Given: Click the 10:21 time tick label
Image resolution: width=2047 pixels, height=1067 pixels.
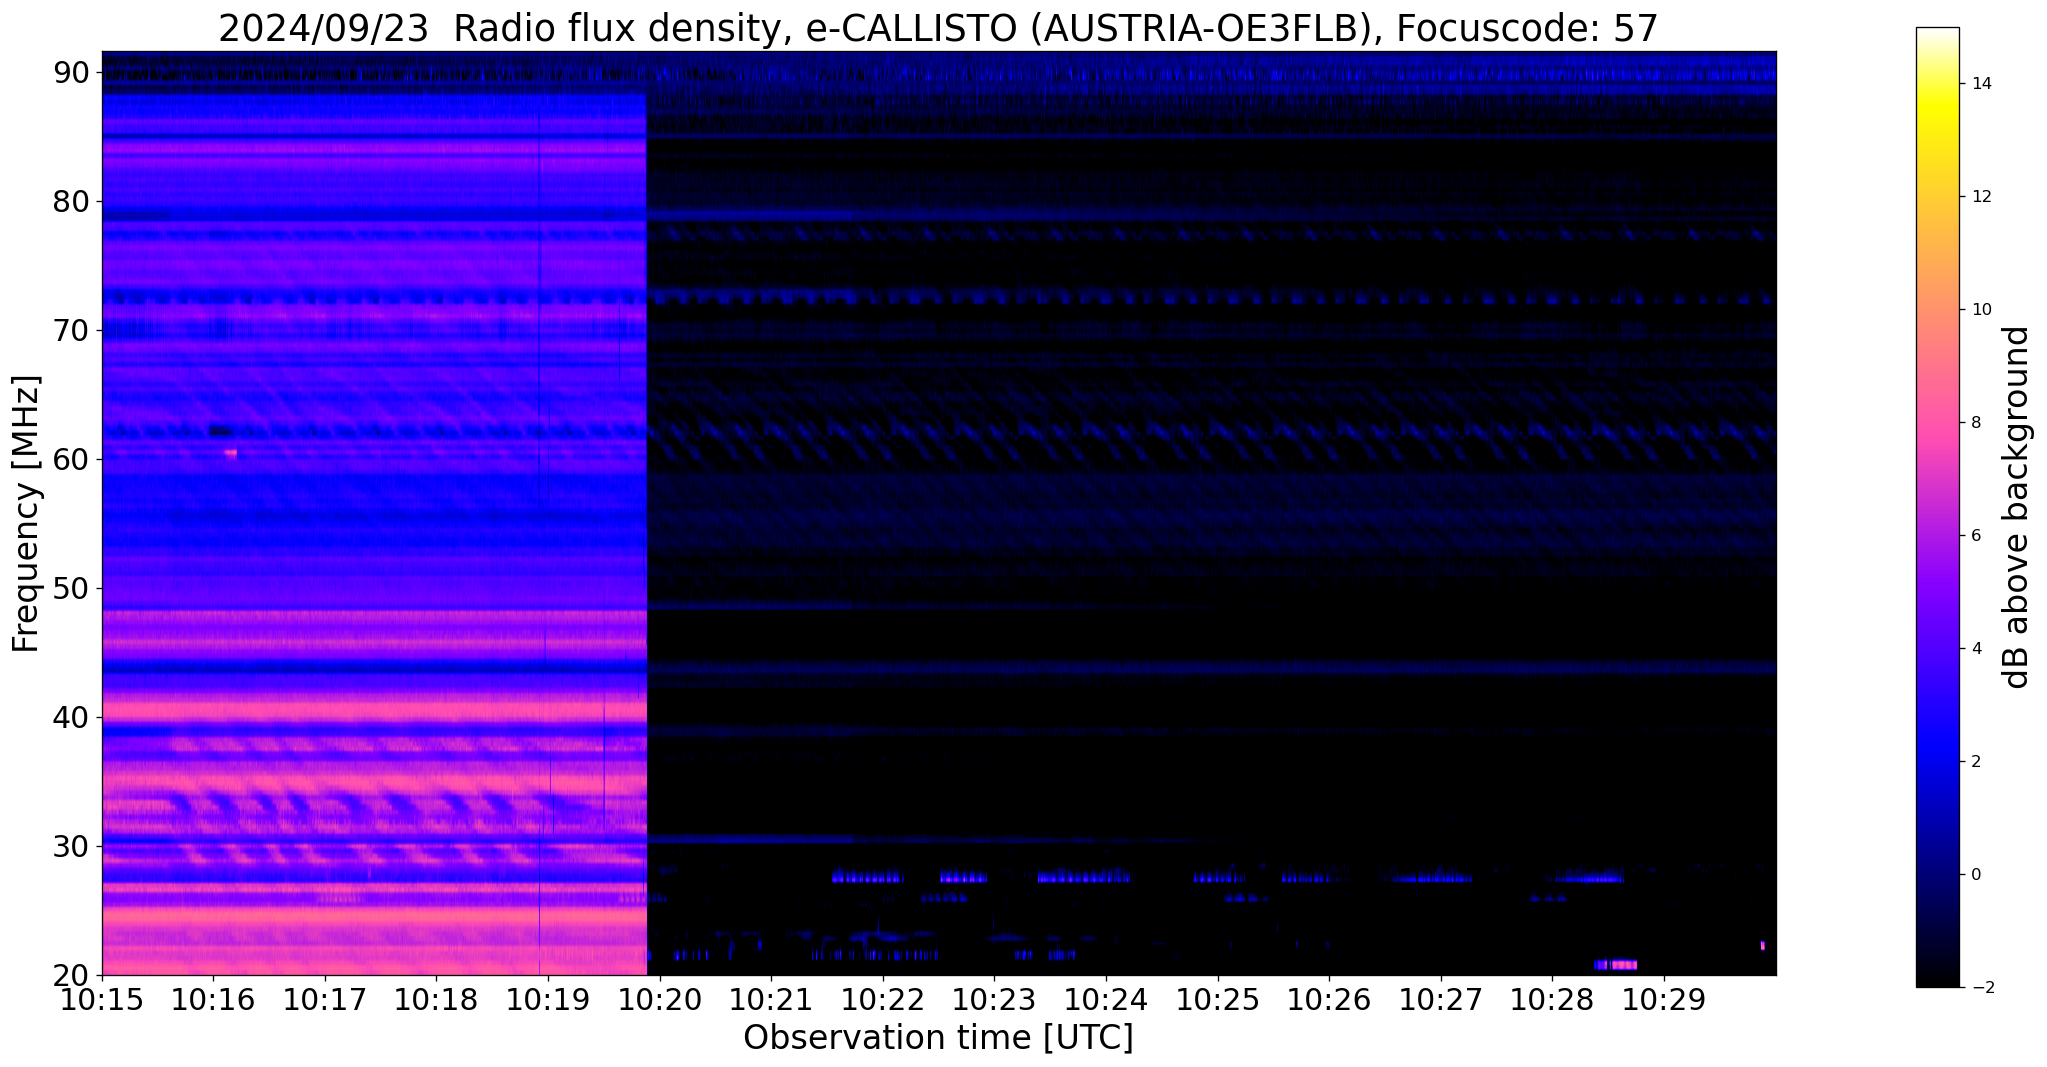Looking at the screenshot, I should 771,999.
